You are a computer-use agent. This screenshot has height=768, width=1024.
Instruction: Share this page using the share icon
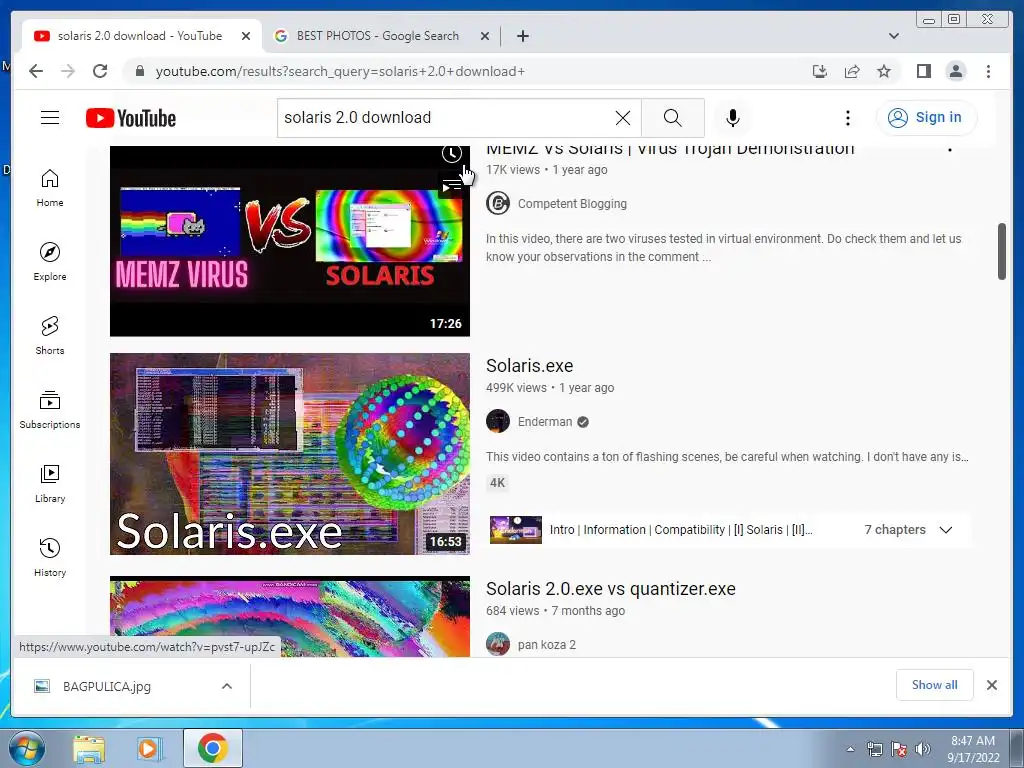(x=852, y=71)
